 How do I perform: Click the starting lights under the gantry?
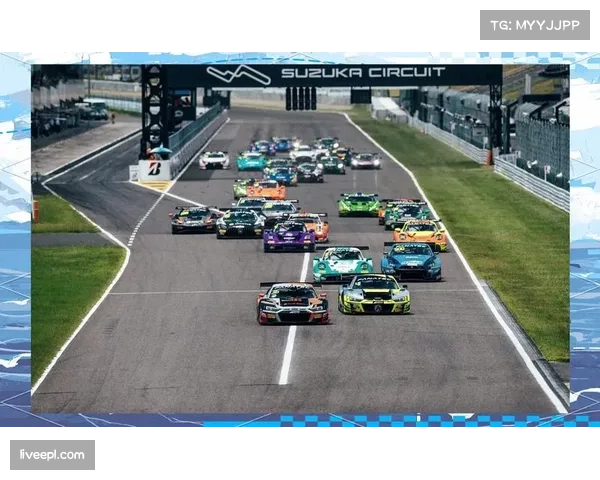300,98
